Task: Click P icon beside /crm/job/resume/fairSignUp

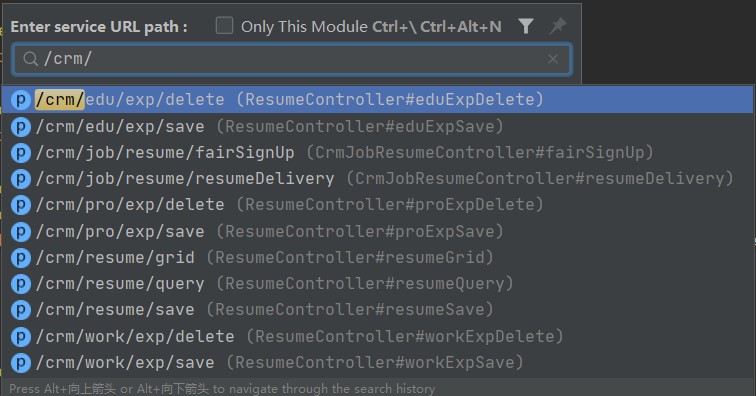Action: click(x=21, y=153)
